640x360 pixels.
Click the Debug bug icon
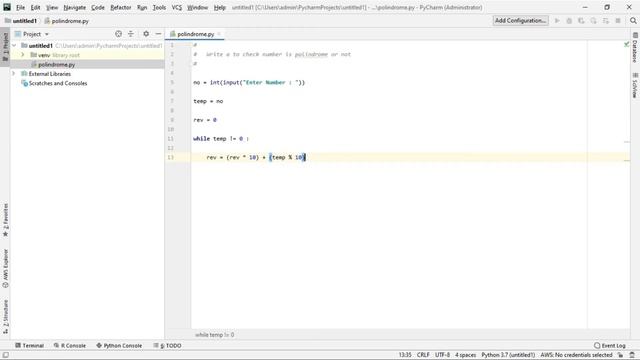click(x=569, y=21)
